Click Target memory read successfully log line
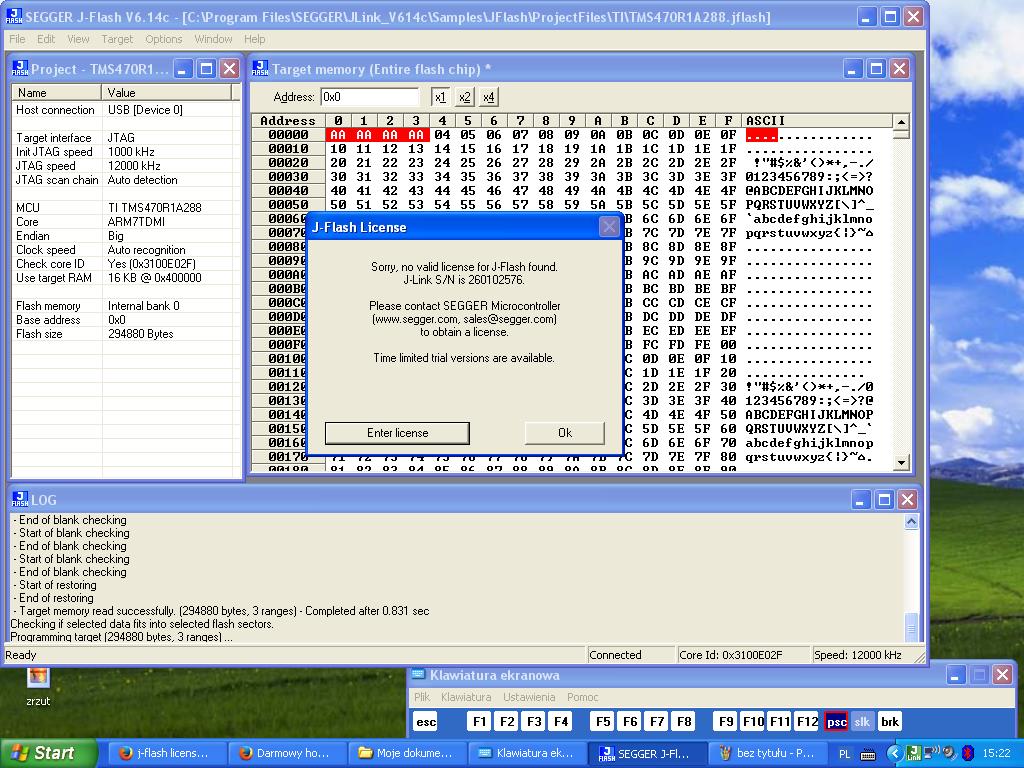The image size is (1024, 768). tap(220, 611)
